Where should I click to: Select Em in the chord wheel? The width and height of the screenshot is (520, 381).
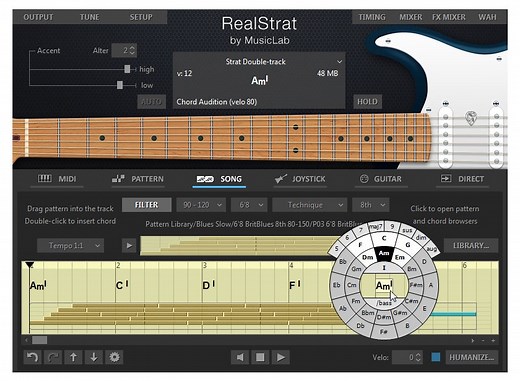point(400,257)
